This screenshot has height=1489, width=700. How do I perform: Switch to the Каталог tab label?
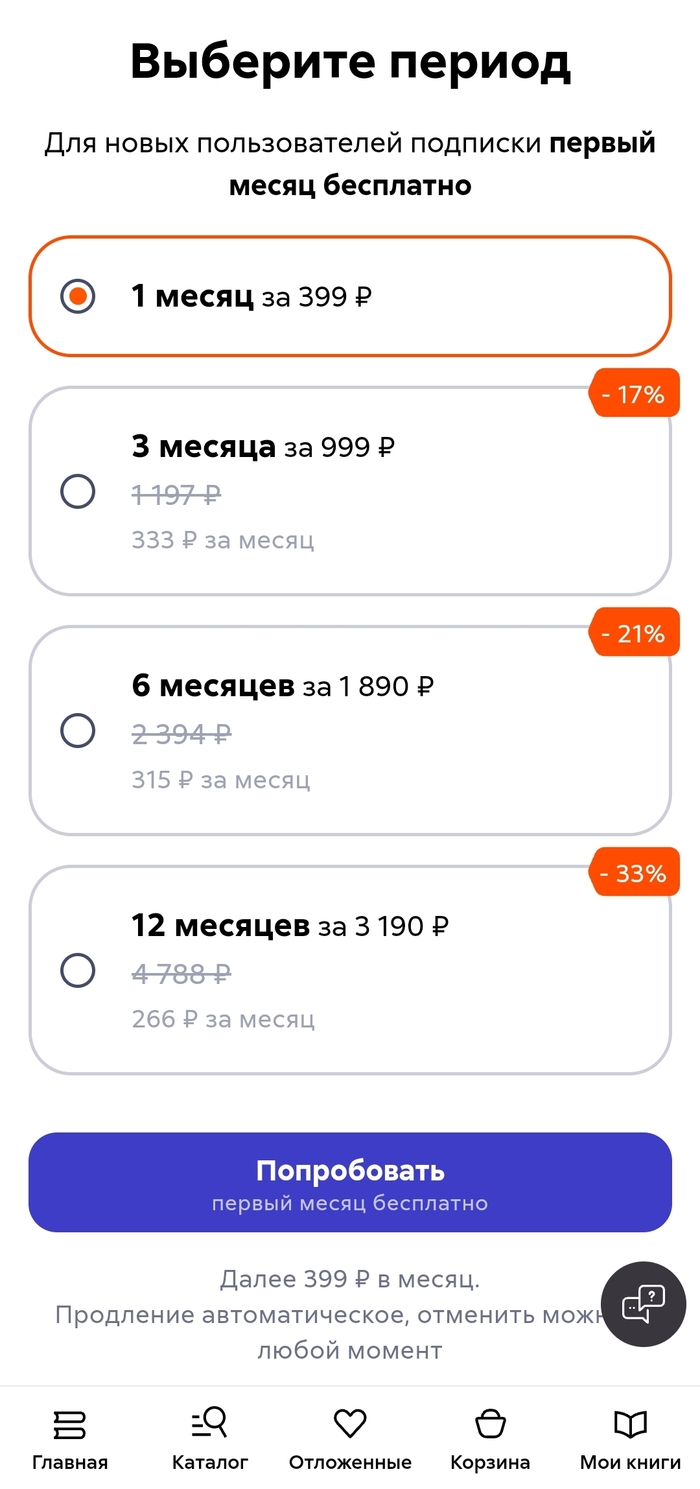tap(210, 1462)
